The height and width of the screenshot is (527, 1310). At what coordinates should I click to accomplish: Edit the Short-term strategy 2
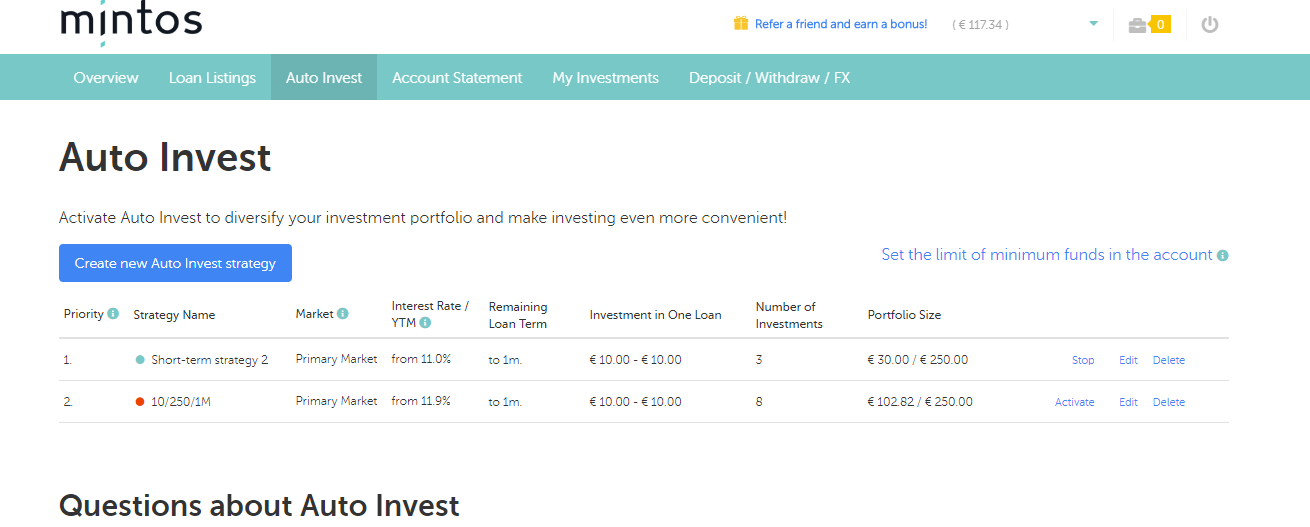click(1128, 360)
